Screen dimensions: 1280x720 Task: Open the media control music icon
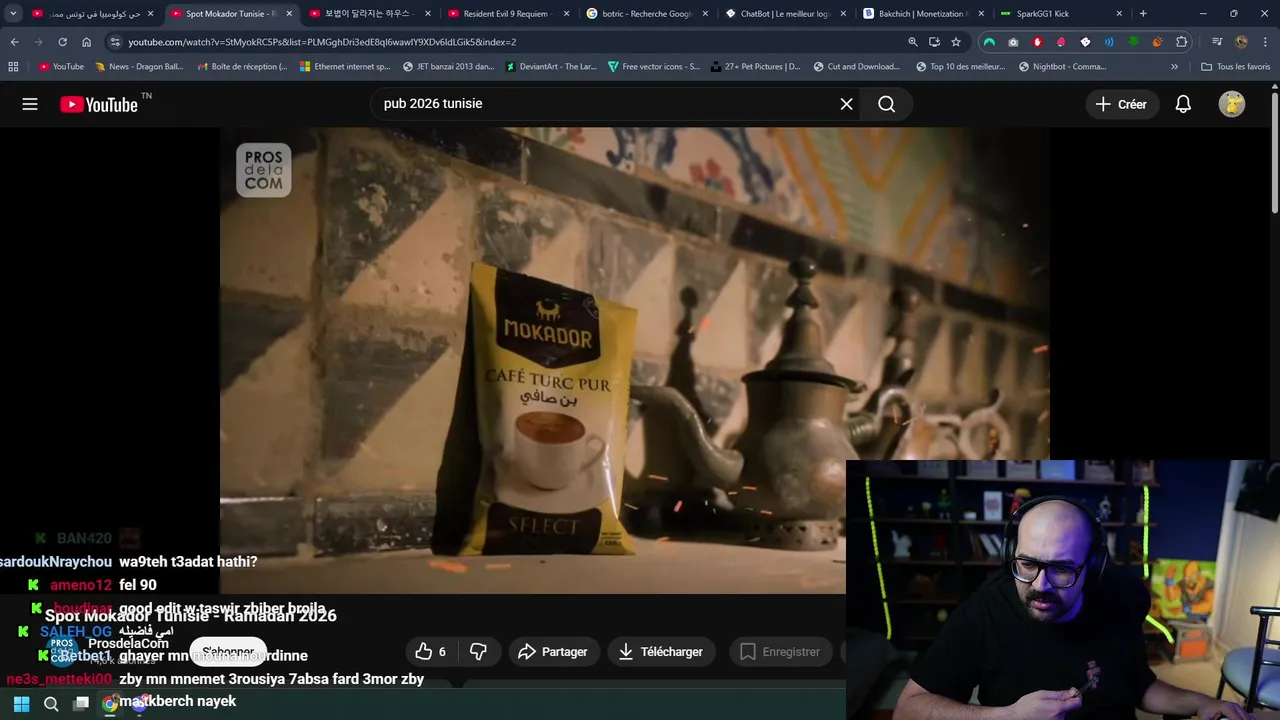[x=1217, y=42]
